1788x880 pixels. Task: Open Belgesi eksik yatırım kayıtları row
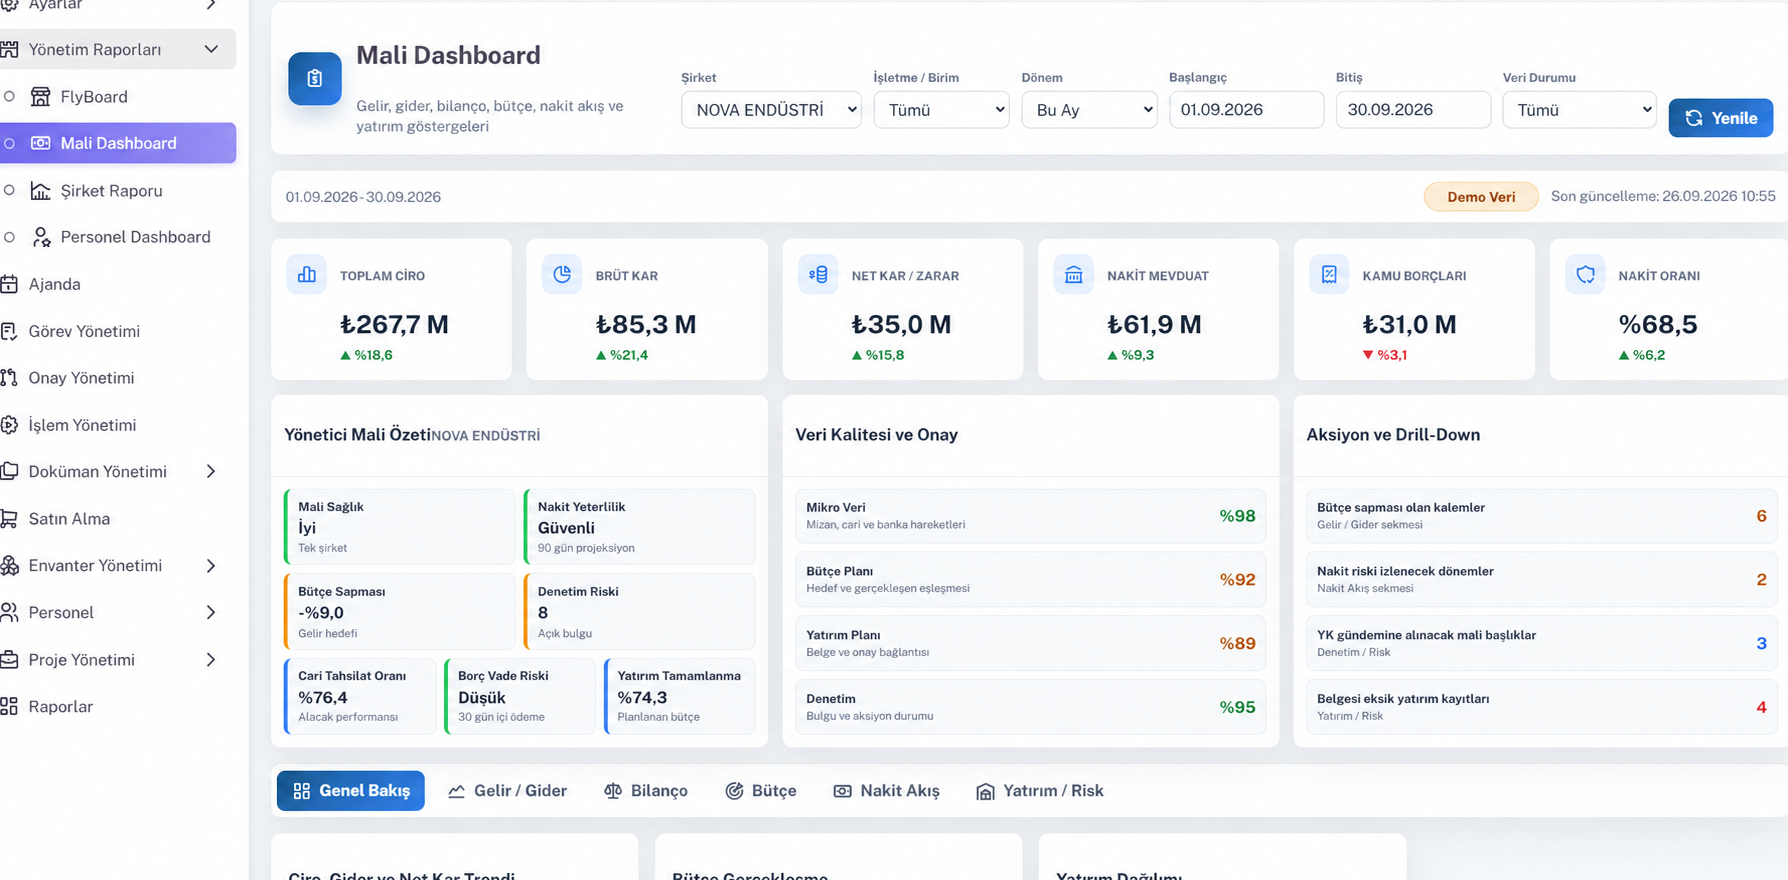point(1541,707)
